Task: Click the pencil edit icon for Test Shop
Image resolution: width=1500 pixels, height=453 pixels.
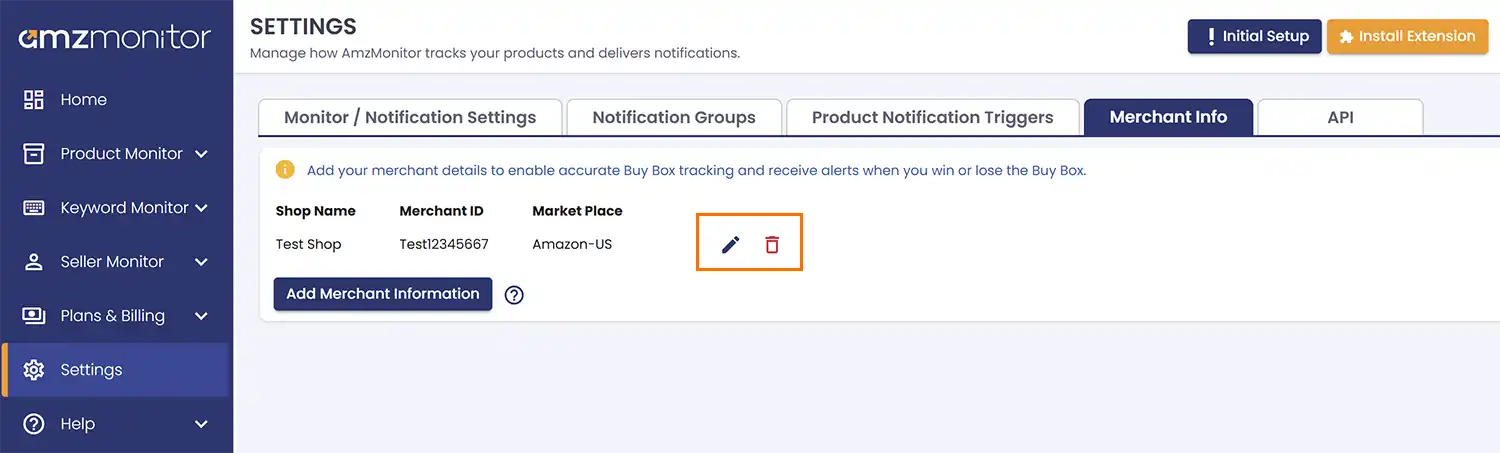Action: (731, 244)
